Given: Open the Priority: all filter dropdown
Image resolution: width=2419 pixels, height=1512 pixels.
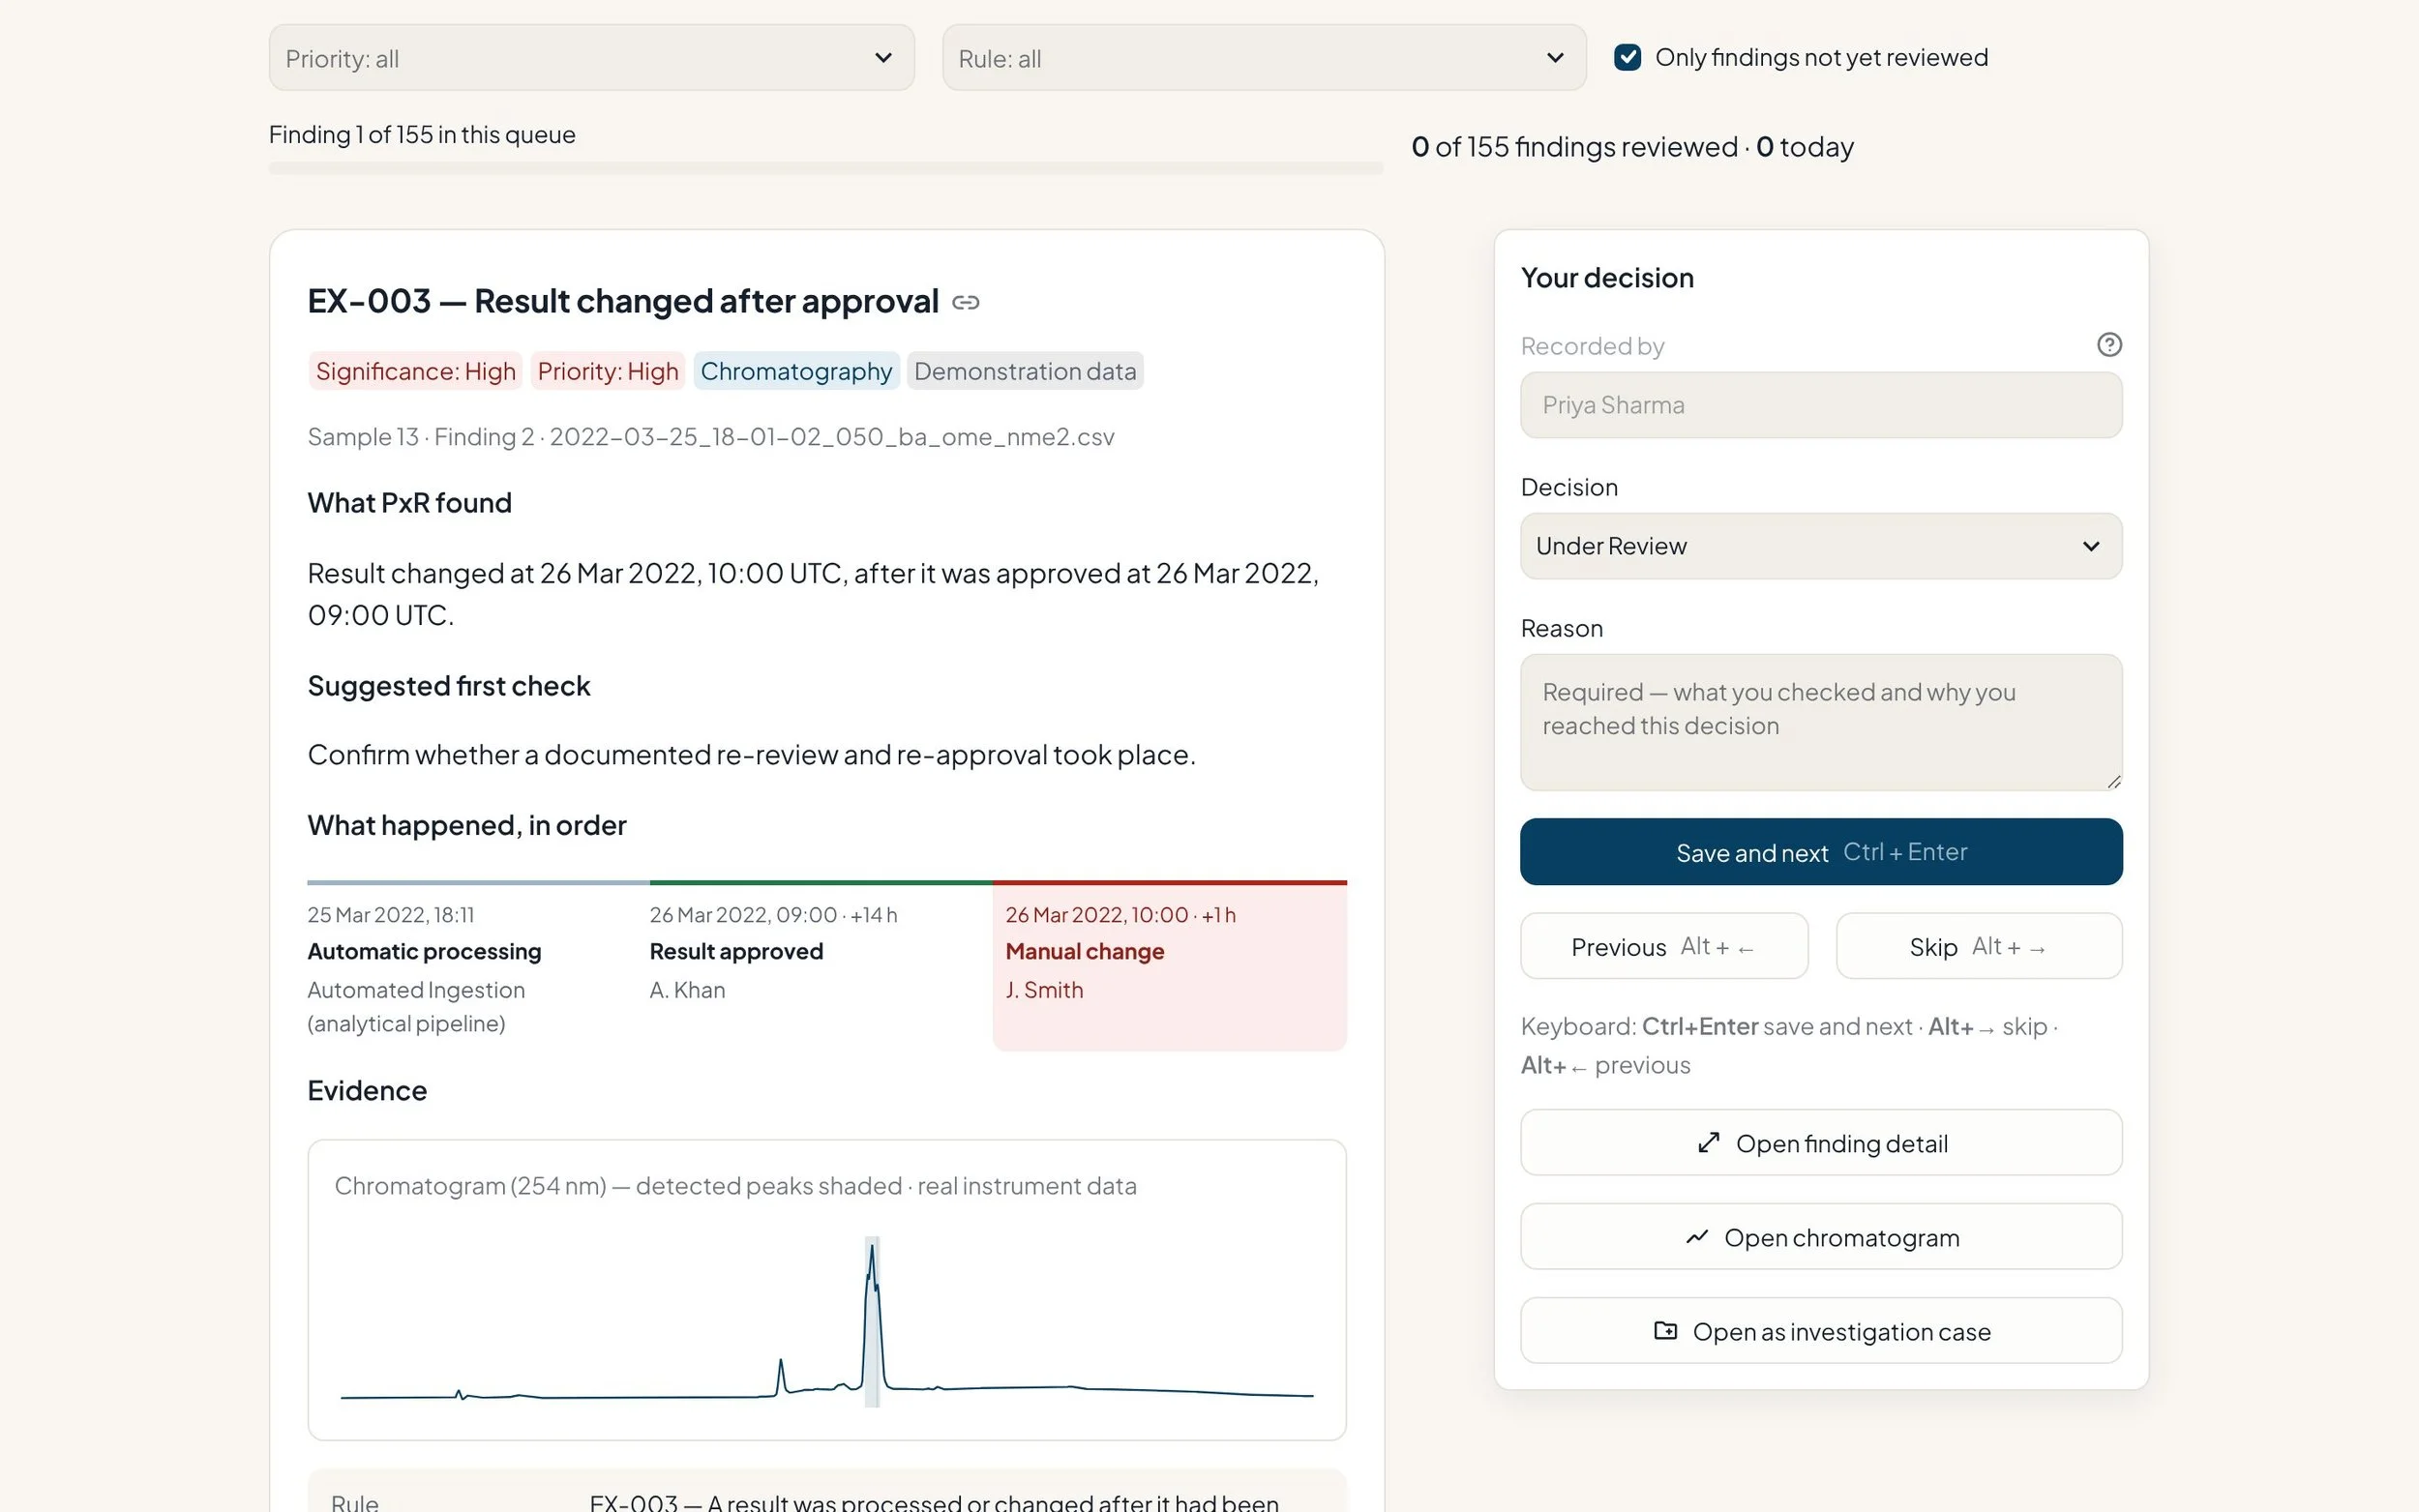Looking at the screenshot, I should tap(591, 58).
